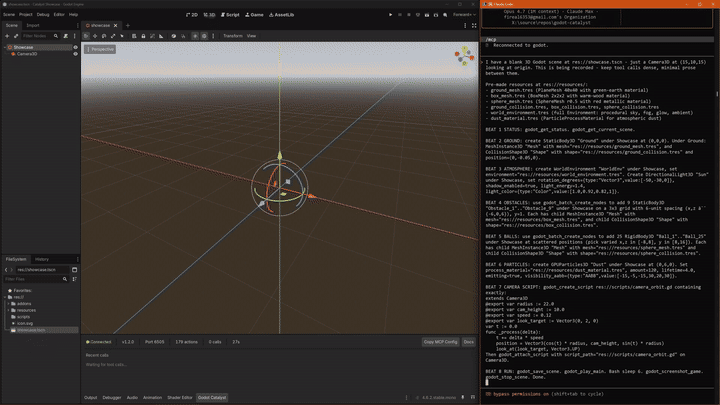The image size is (720, 405).
Task: Toggle preview sunlight button
Action: coord(195,36)
